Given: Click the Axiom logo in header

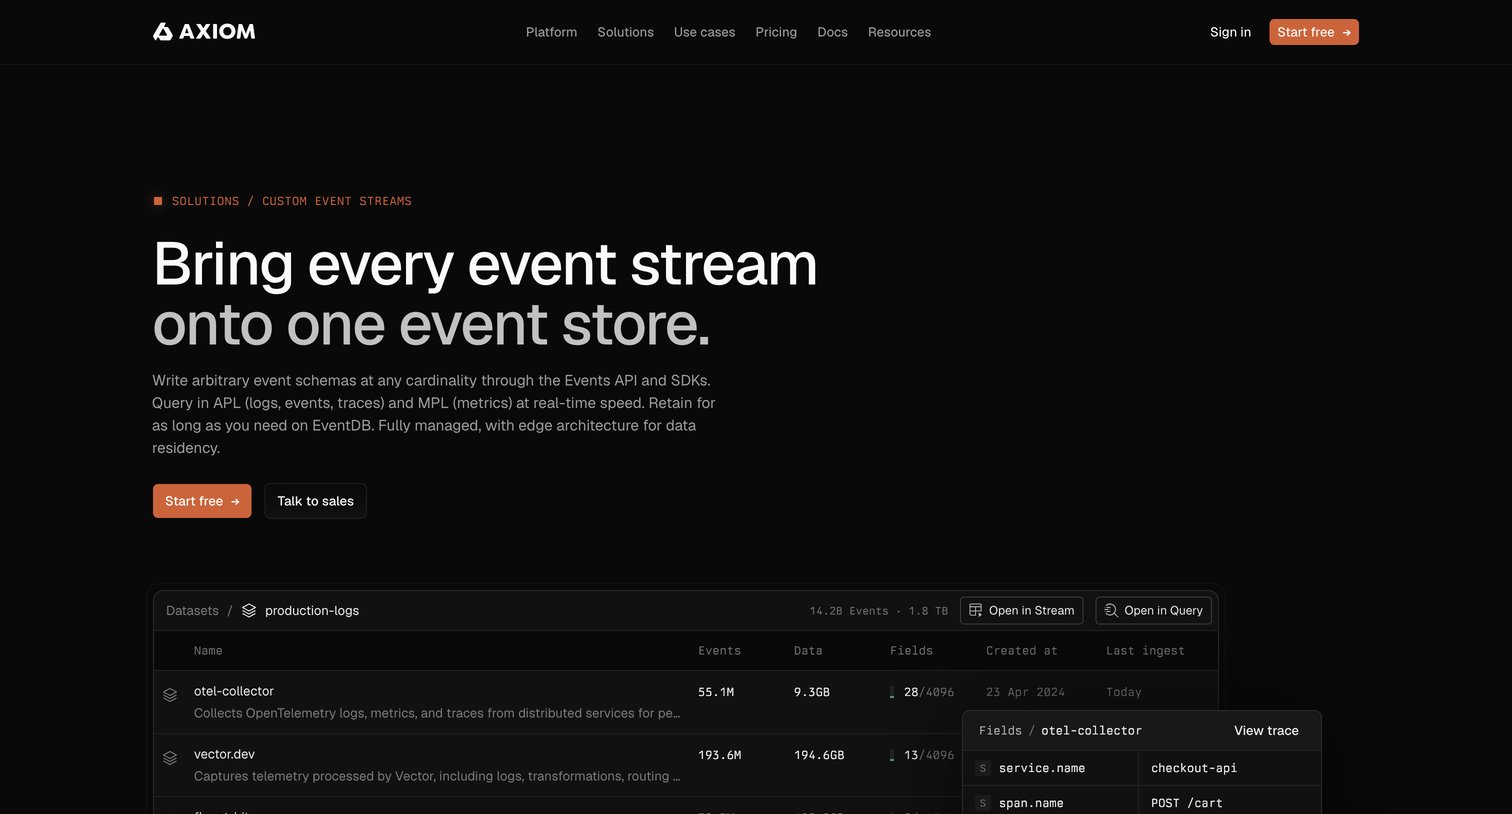Looking at the screenshot, I should pos(204,32).
